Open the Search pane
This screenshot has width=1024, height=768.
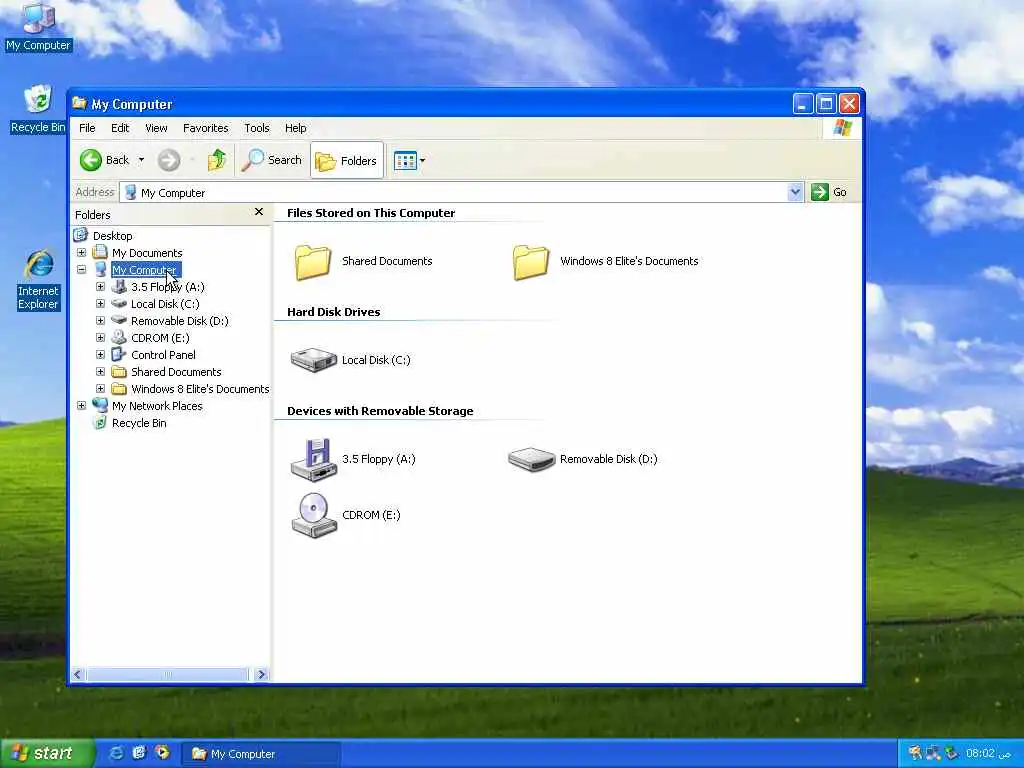click(272, 160)
